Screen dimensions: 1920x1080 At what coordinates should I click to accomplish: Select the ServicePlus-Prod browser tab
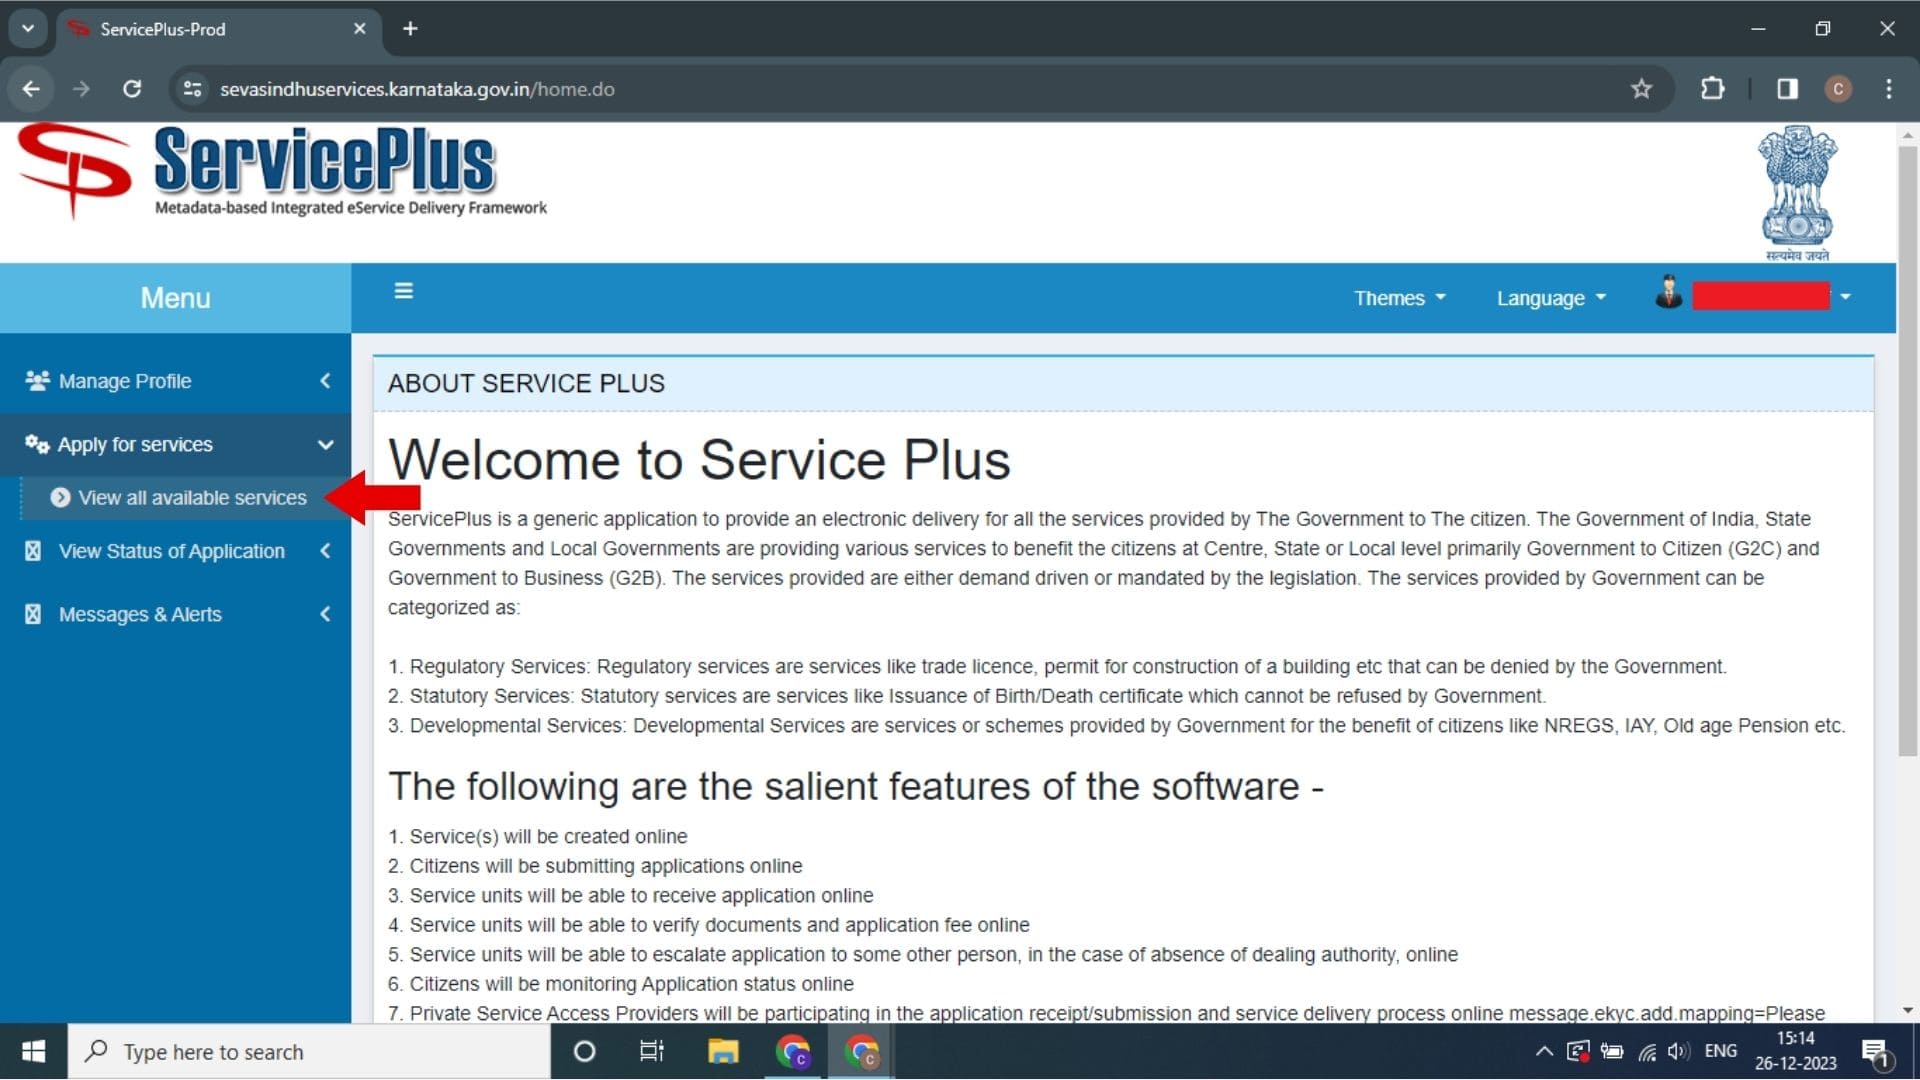tap(200, 29)
